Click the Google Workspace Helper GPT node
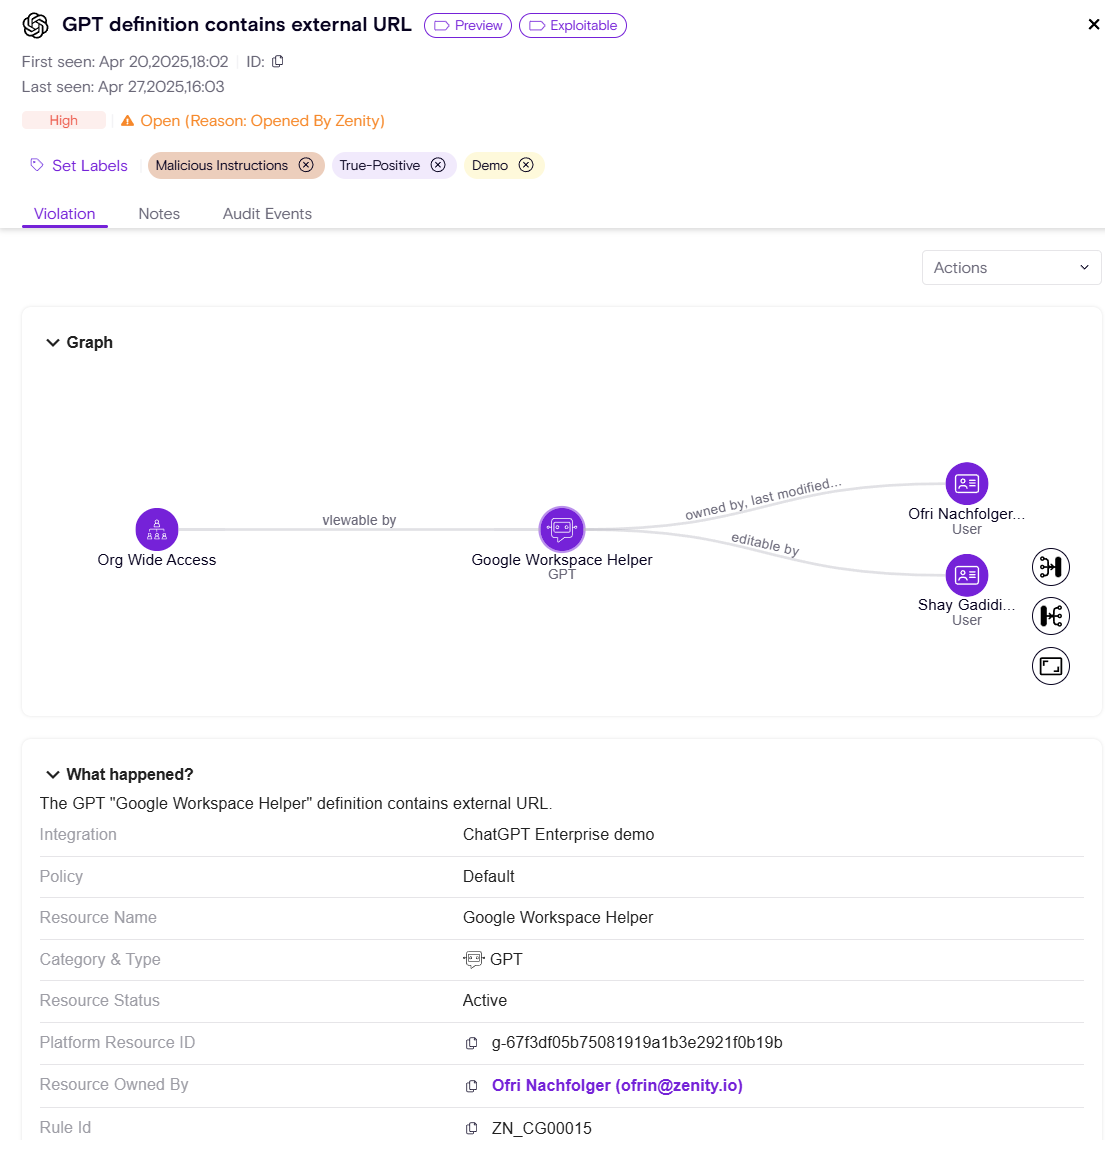The image size is (1105, 1156). 562,529
